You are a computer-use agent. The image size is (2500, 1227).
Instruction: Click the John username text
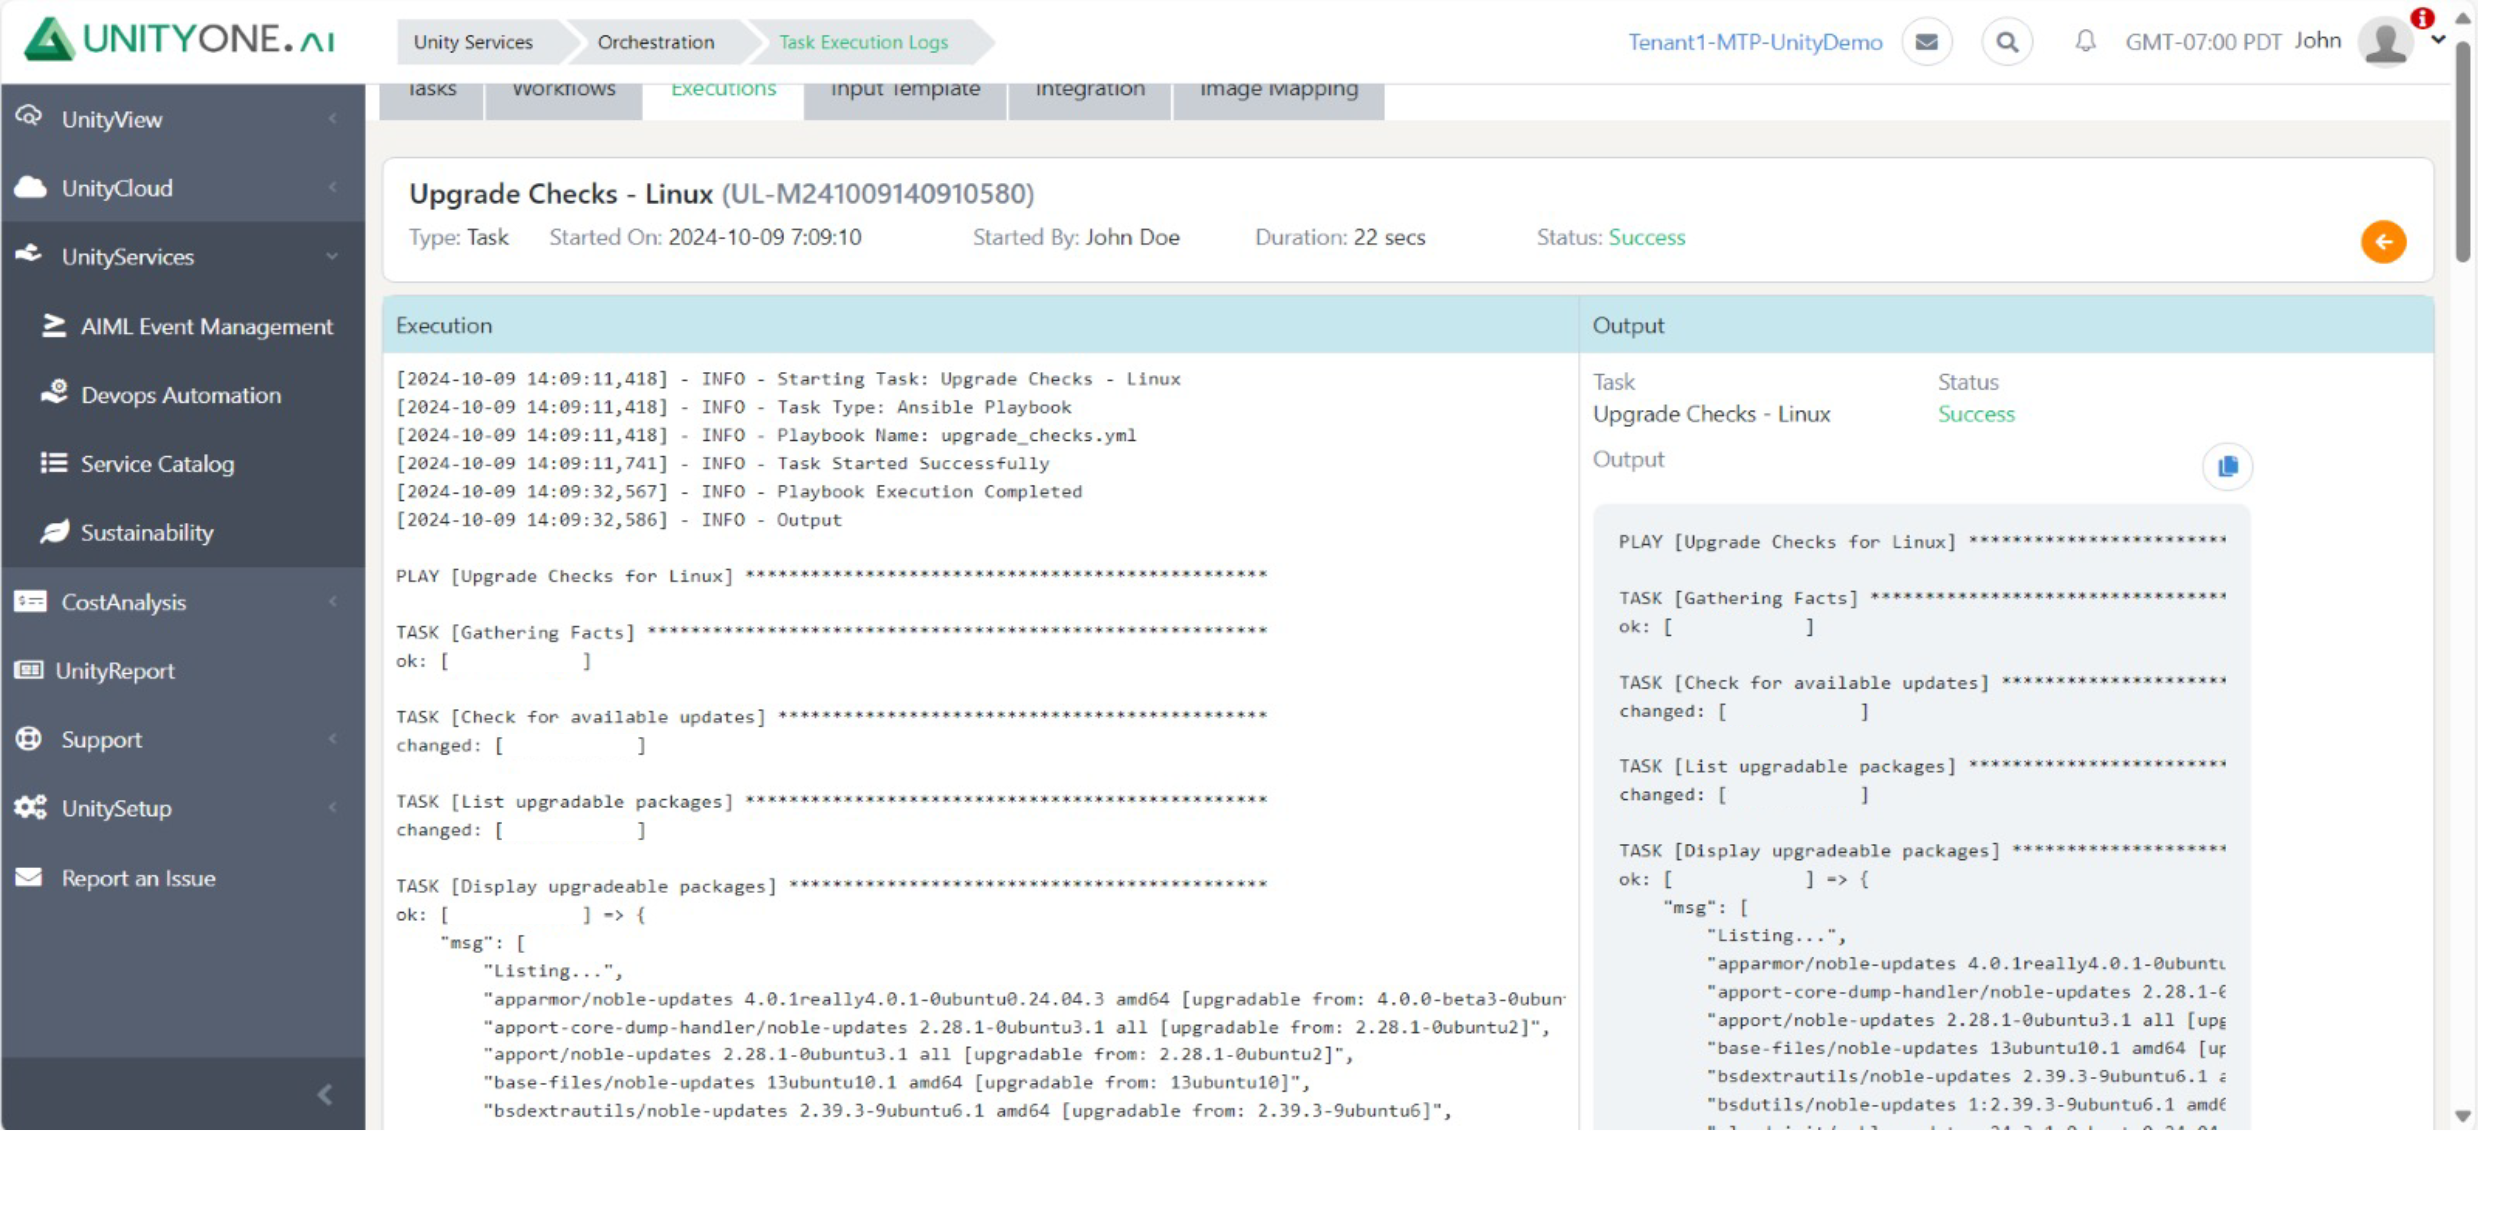(2318, 41)
